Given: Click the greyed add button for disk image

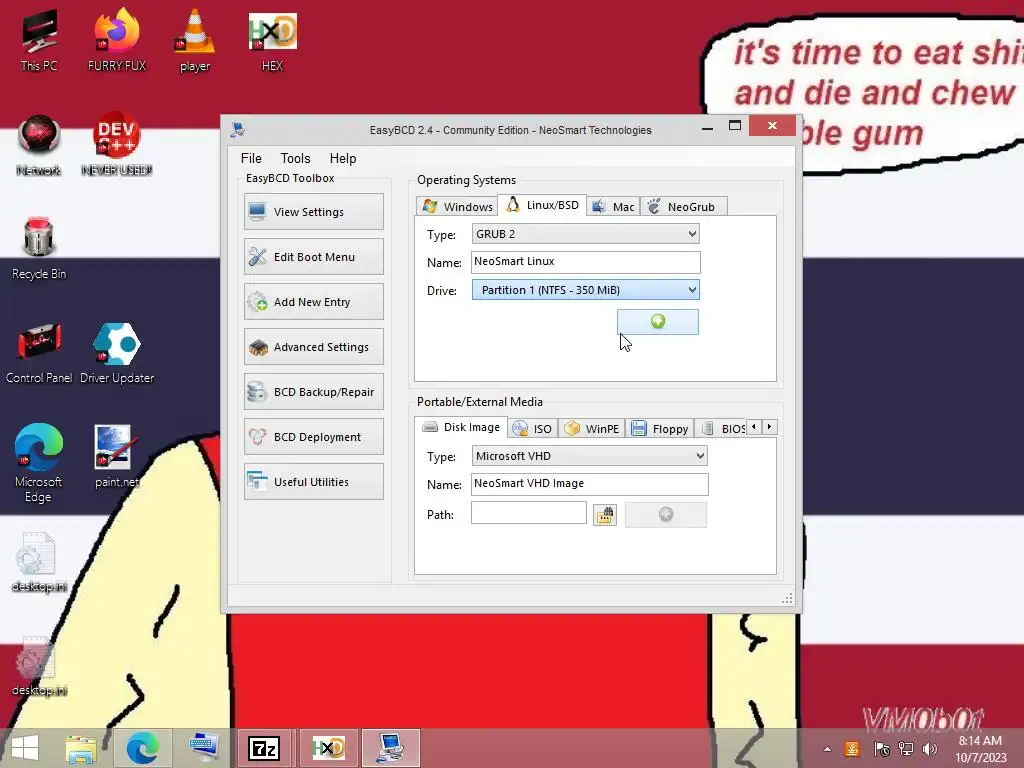Looking at the screenshot, I should 665,515.
